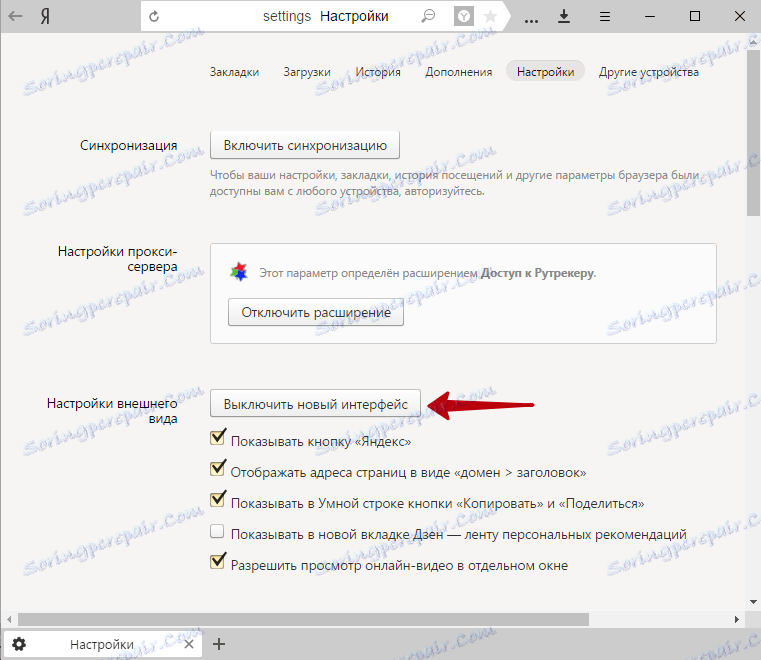
Task: Click the Отключить расширение button
Action: point(316,312)
